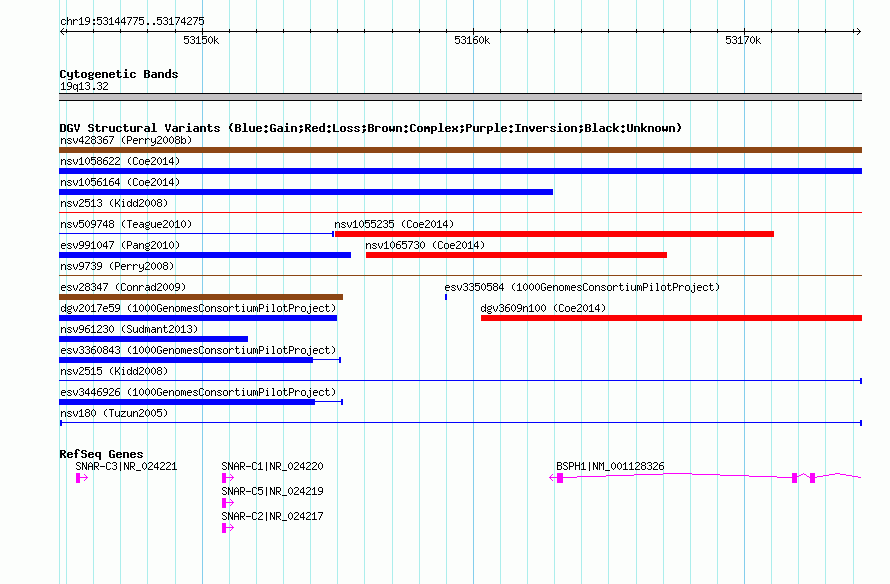Open the nsv1058622 (Coe2014) label
The width and height of the screenshot is (890, 584).
pyautogui.click(x=120, y=161)
